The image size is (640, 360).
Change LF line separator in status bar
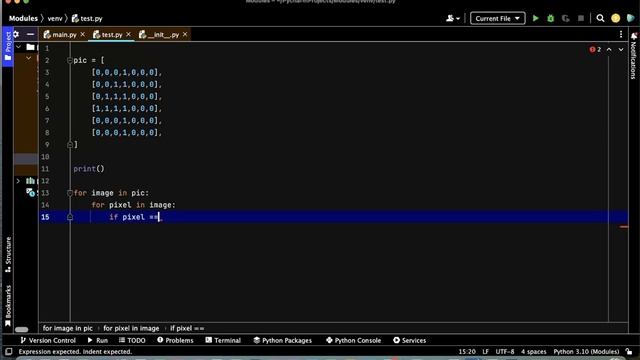pos(485,351)
